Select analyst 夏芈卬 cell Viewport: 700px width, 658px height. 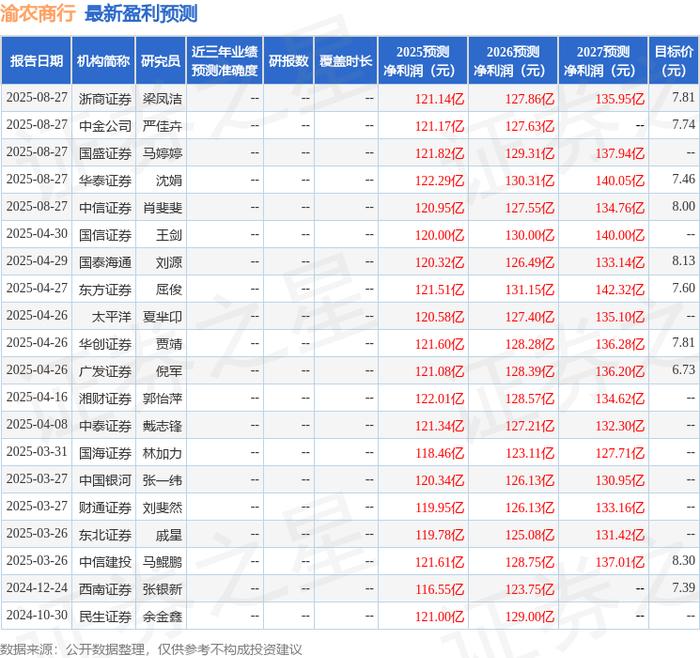(x=162, y=317)
